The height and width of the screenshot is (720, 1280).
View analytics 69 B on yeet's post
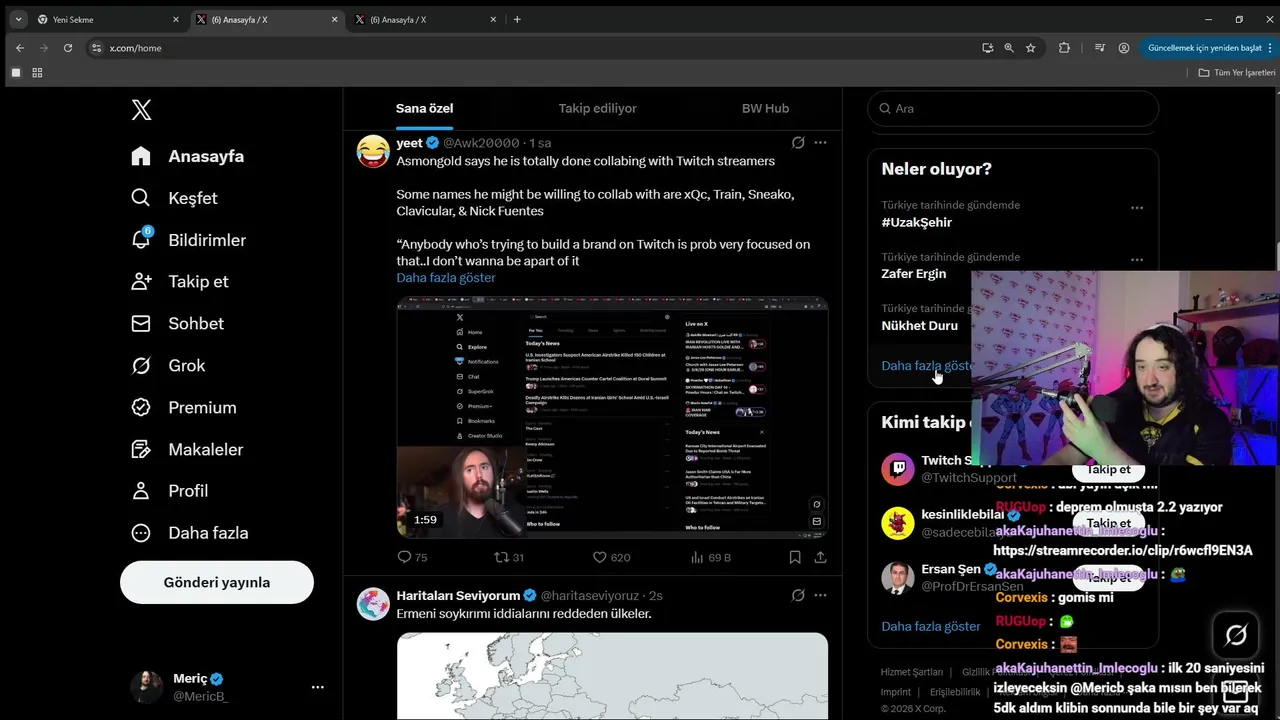pos(711,557)
